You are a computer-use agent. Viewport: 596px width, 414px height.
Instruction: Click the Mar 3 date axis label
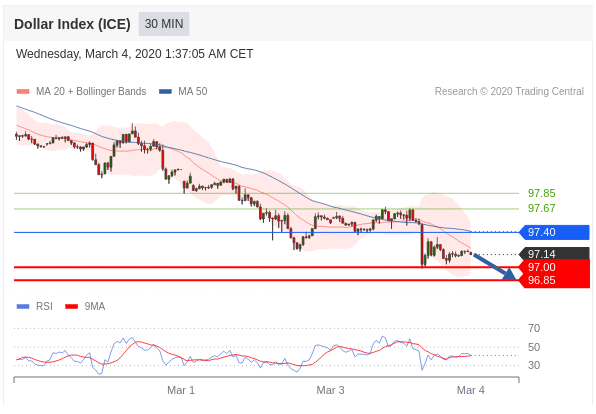click(x=330, y=390)
